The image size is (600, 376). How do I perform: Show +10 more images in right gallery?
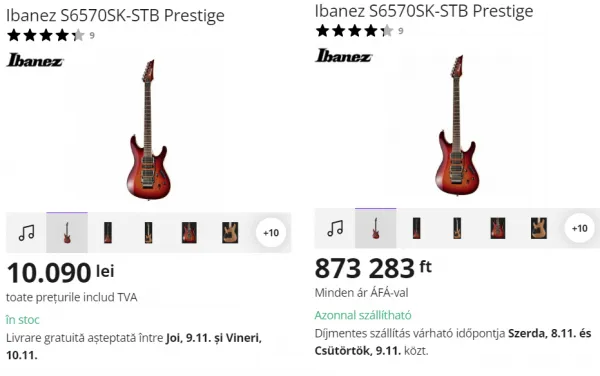[x=579, y=228]
